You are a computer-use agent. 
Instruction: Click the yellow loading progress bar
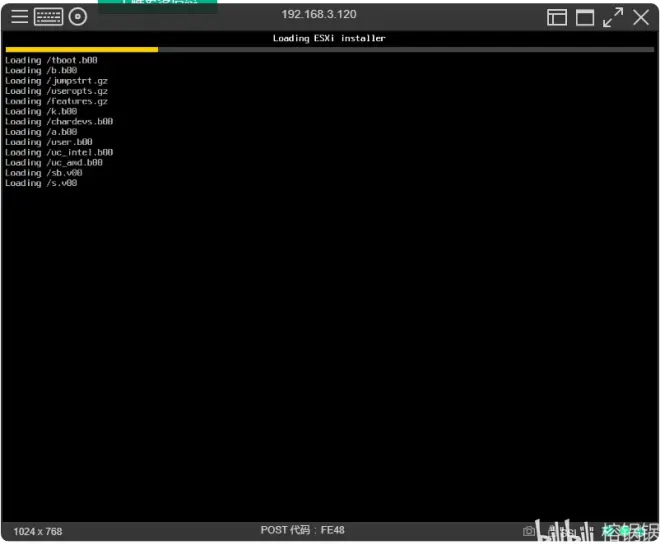click(82, 50)
